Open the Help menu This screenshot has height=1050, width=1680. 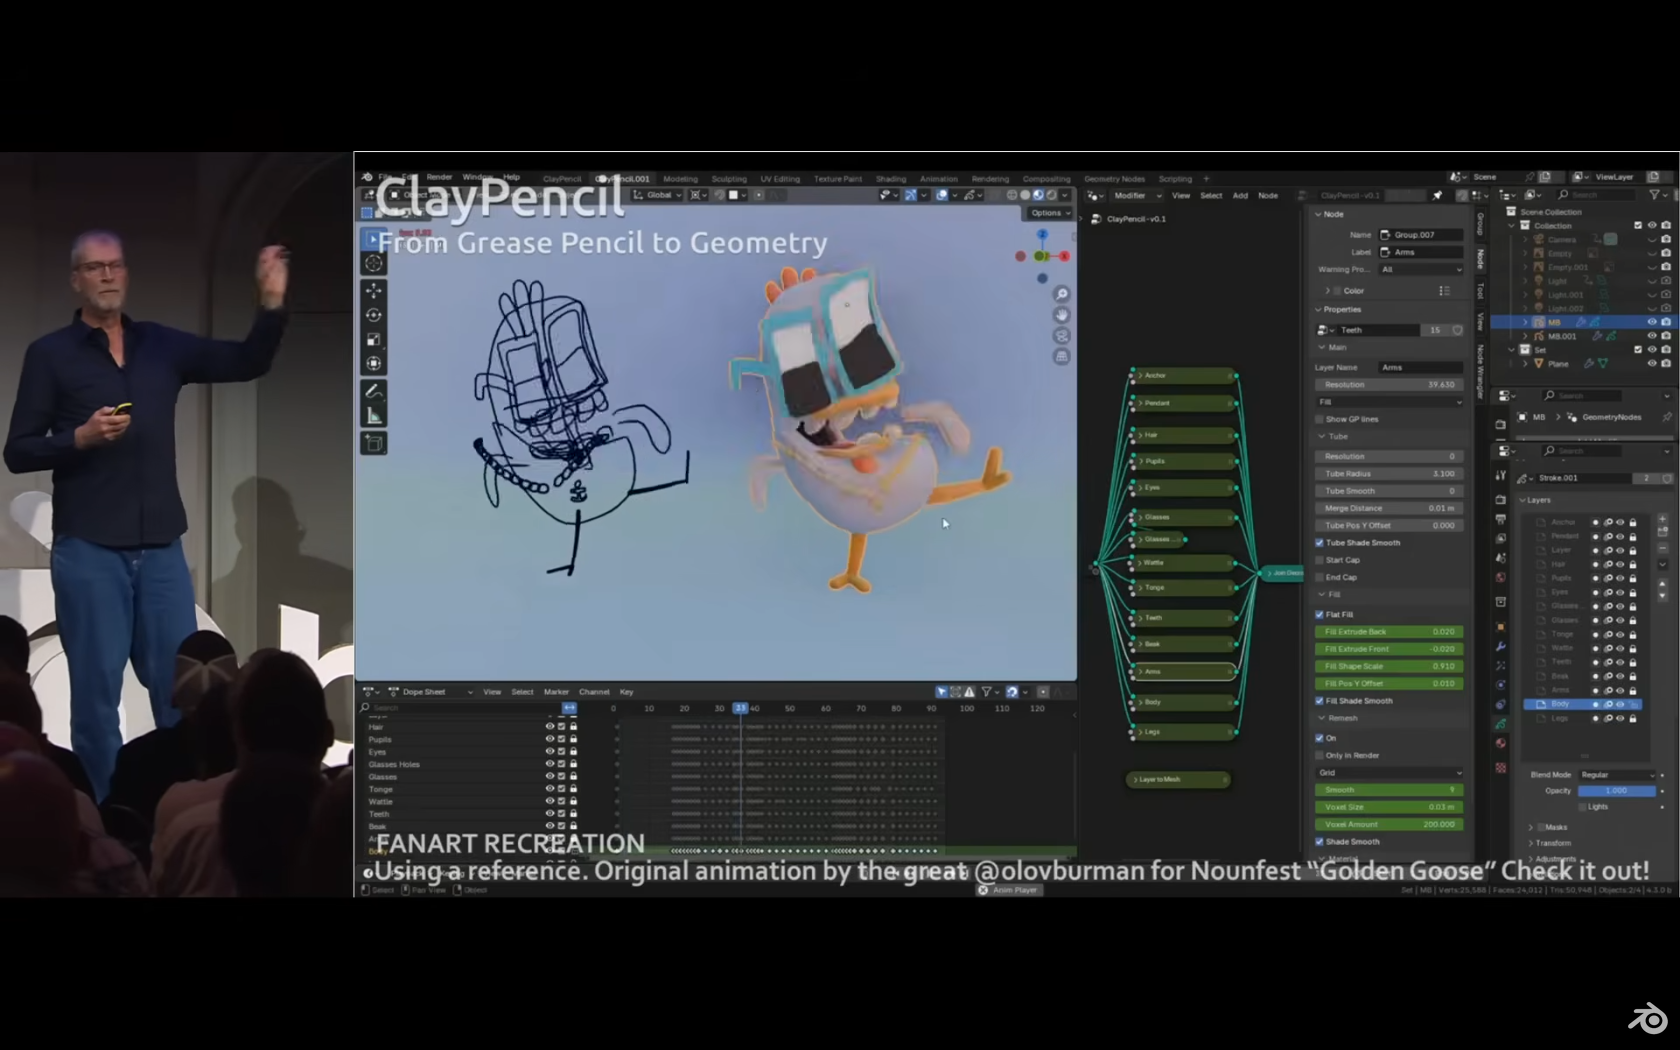tap(511, 177)
